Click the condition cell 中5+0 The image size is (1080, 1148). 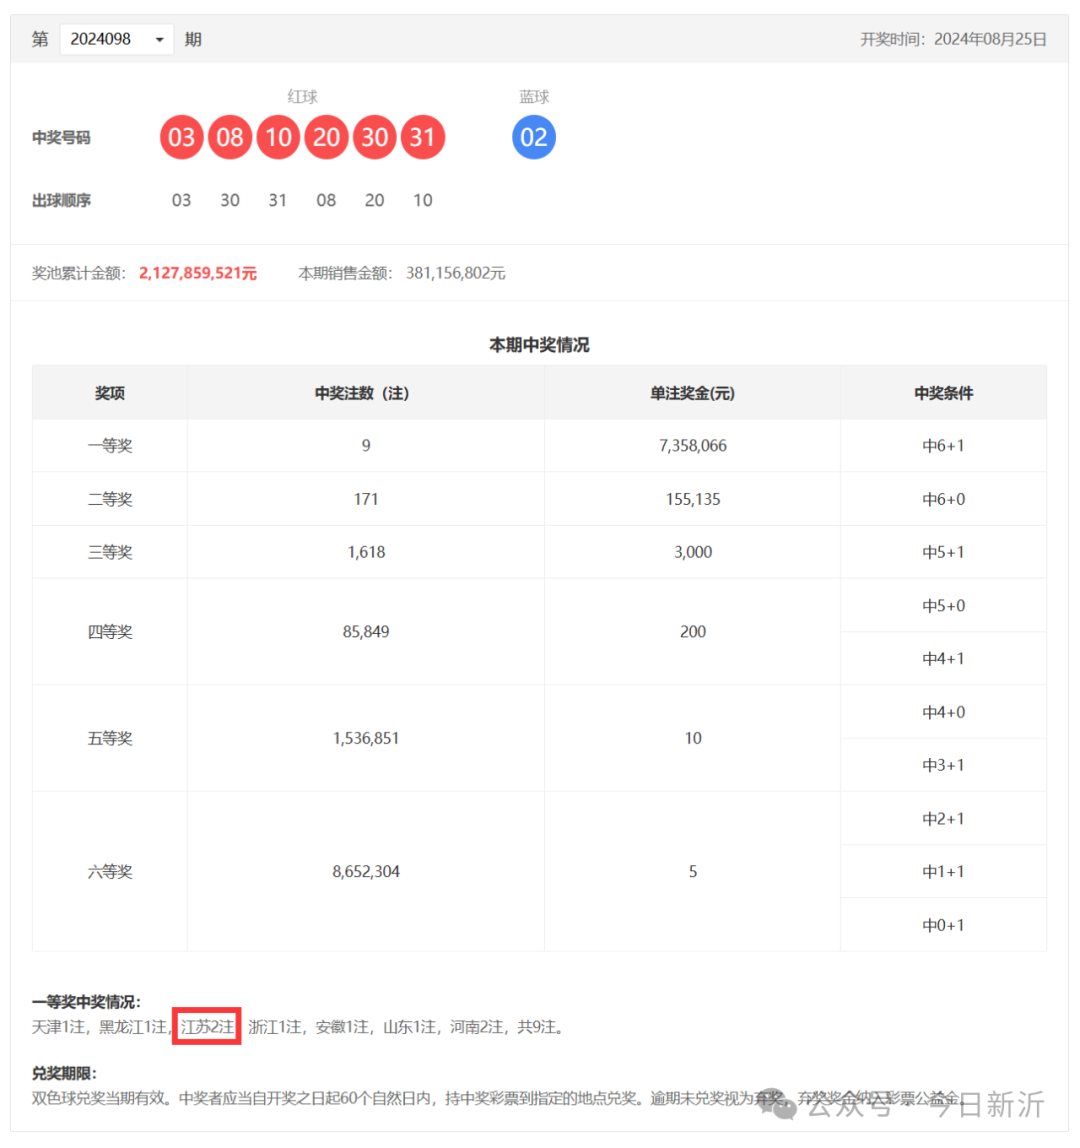944,605
